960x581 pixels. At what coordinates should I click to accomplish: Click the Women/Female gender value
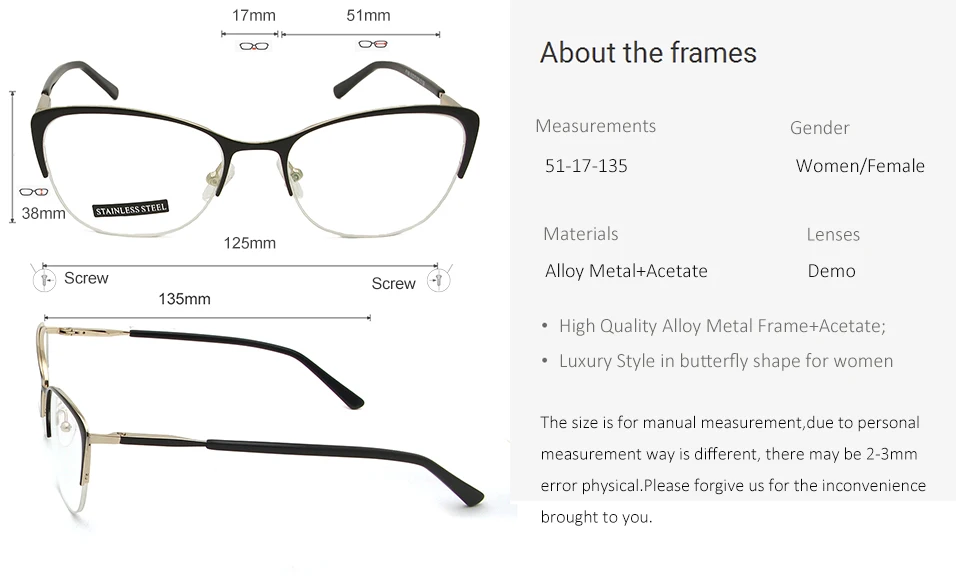860,166
